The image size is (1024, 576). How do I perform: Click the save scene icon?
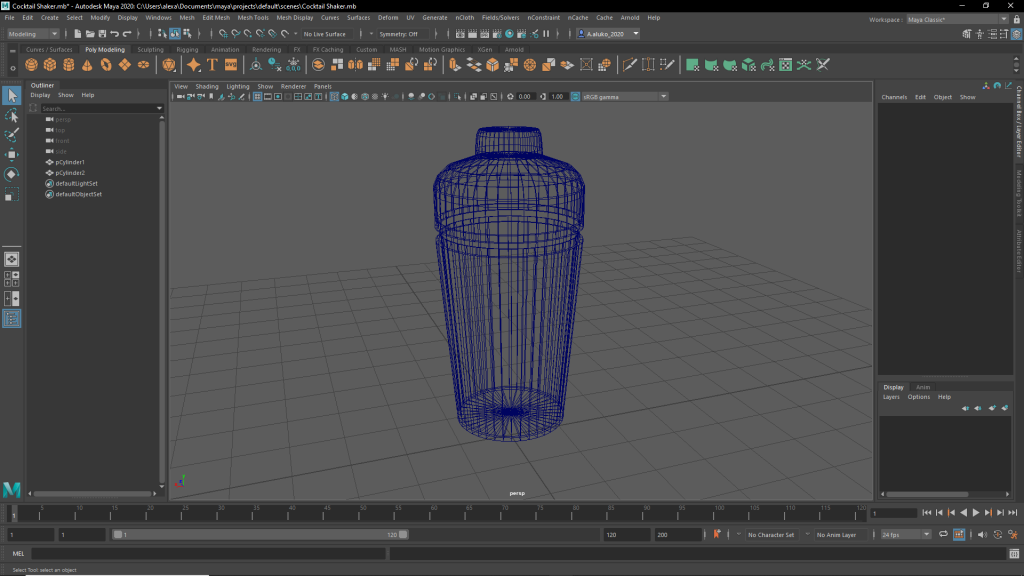[x=103, y=34]
